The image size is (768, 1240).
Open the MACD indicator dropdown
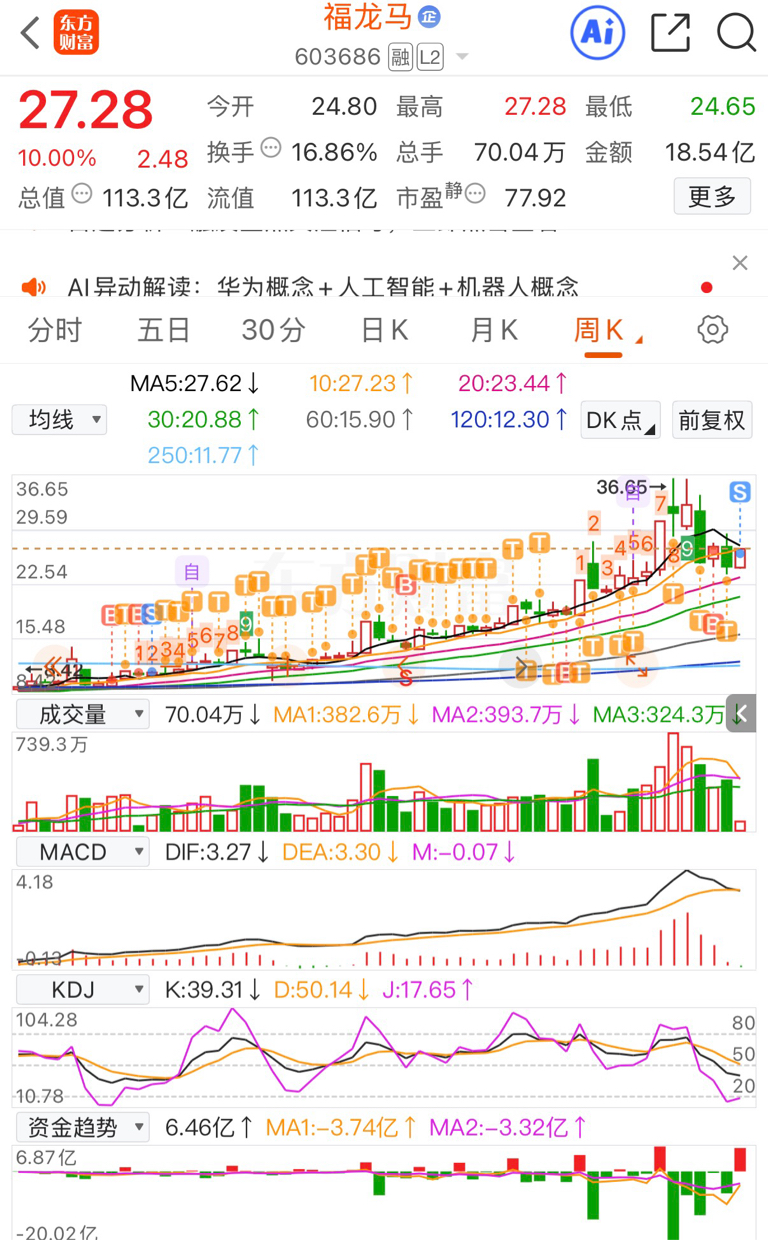[81, 852]
